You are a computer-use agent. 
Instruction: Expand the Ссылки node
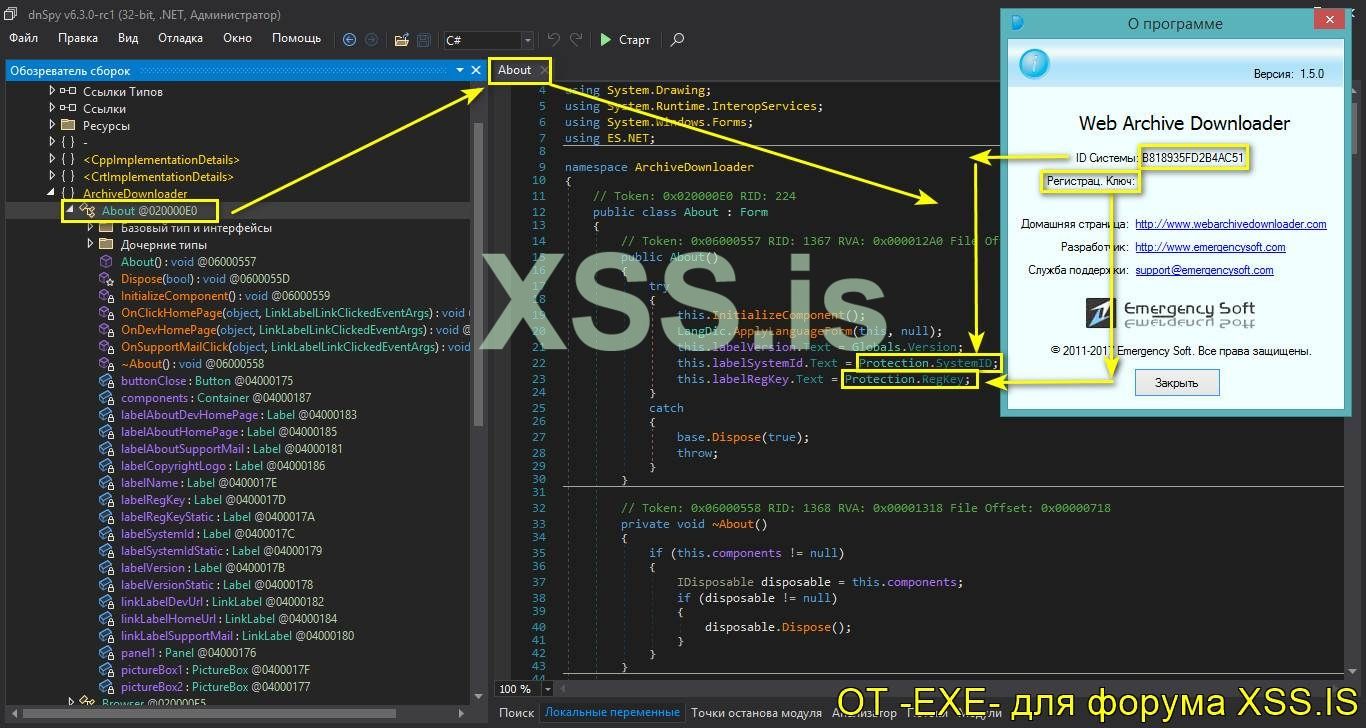[x=52, y=109]
